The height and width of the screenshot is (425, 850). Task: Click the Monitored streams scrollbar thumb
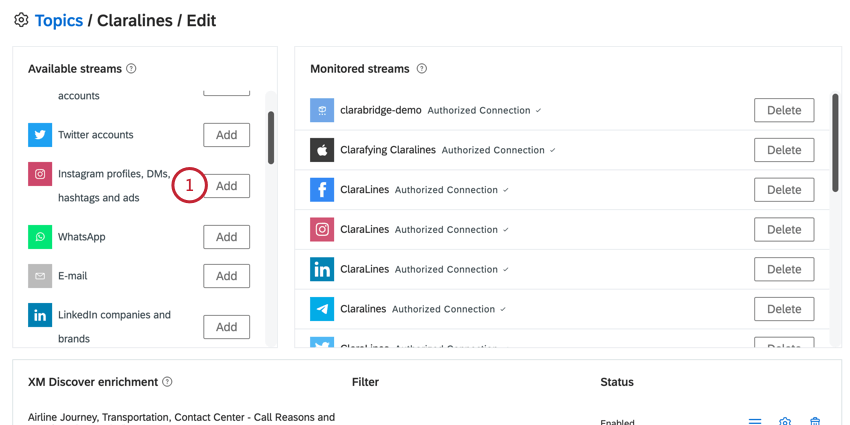(x=835, y=143)
